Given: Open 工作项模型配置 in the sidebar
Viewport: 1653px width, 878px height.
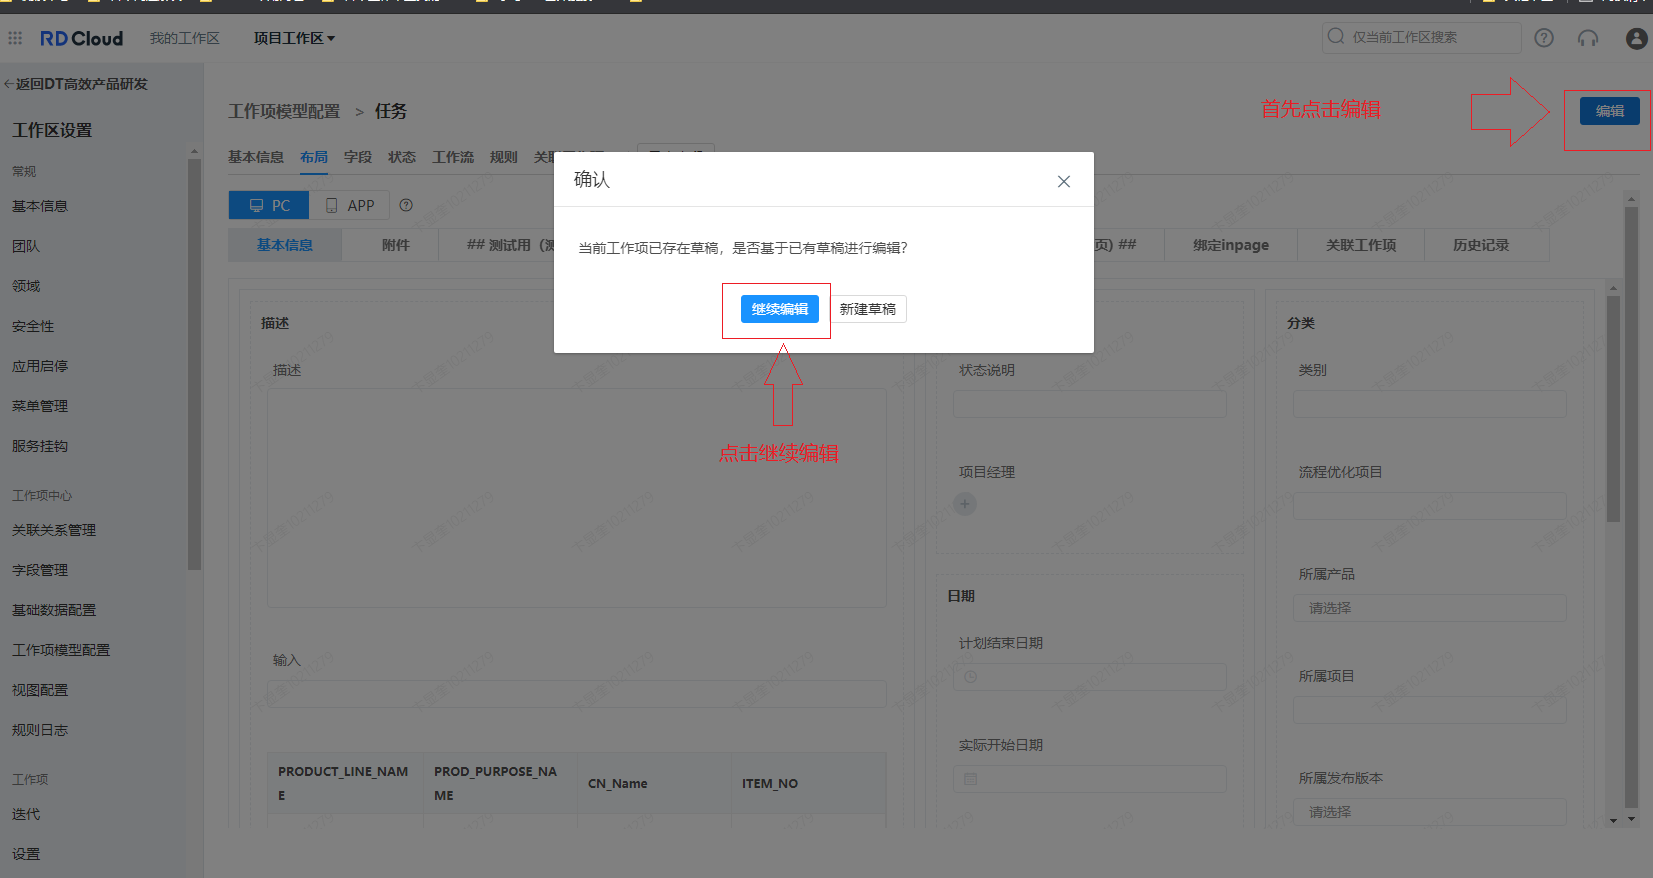Looking at the screenshot, I should click(x=61, y=650).
